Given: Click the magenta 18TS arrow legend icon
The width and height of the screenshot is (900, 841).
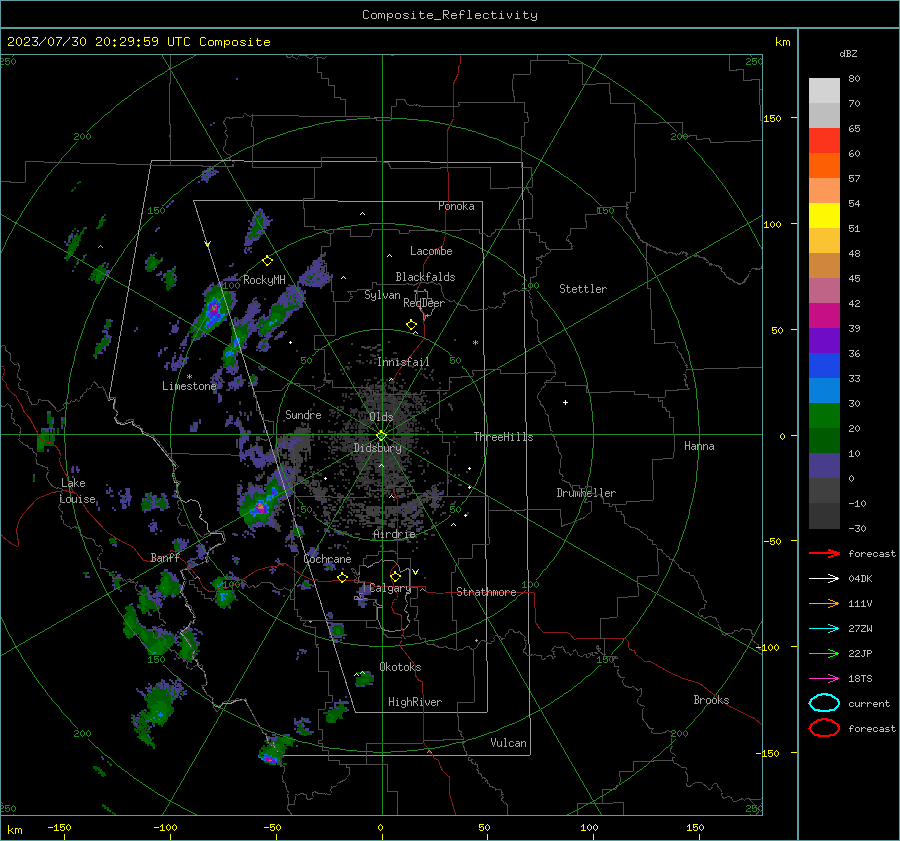Looking at the screenshot, I should pos(824,679).
